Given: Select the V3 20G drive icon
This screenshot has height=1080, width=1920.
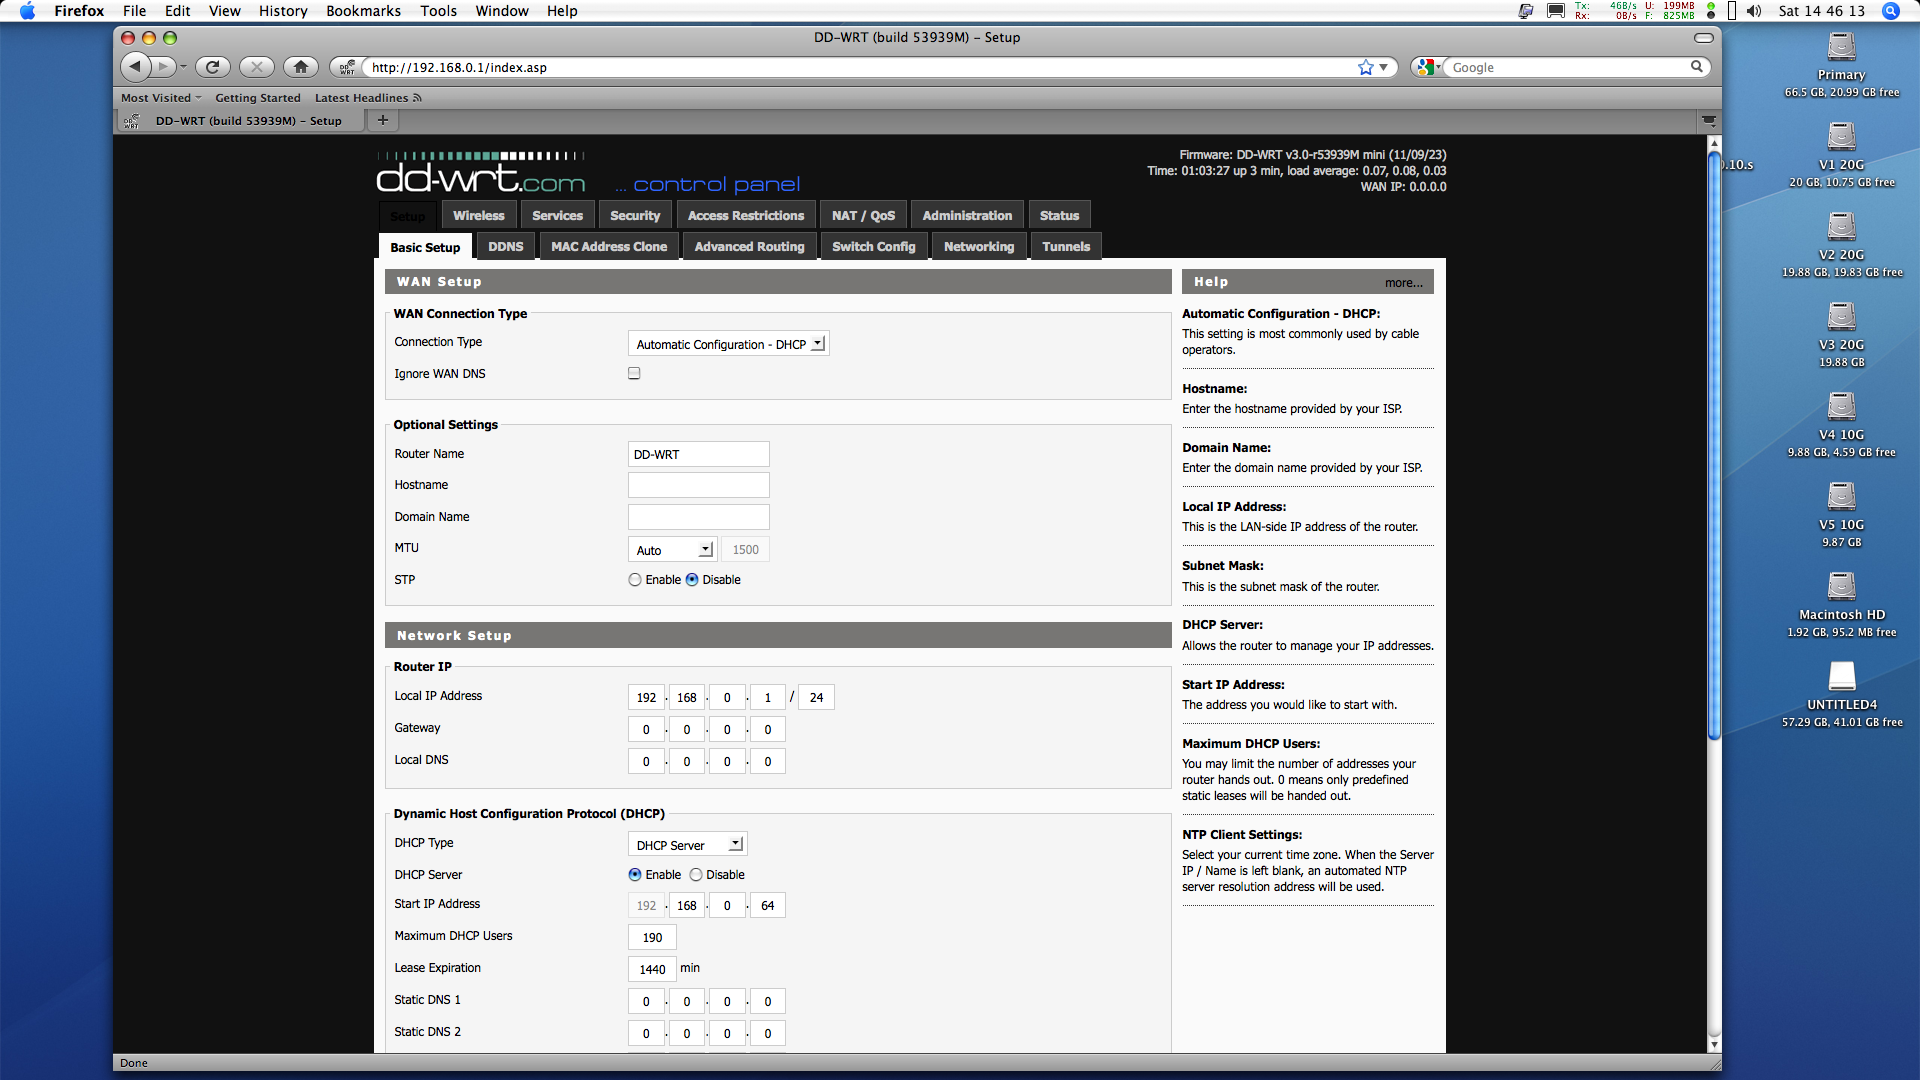Looking at the screenshot, I should pos(1841,317).
